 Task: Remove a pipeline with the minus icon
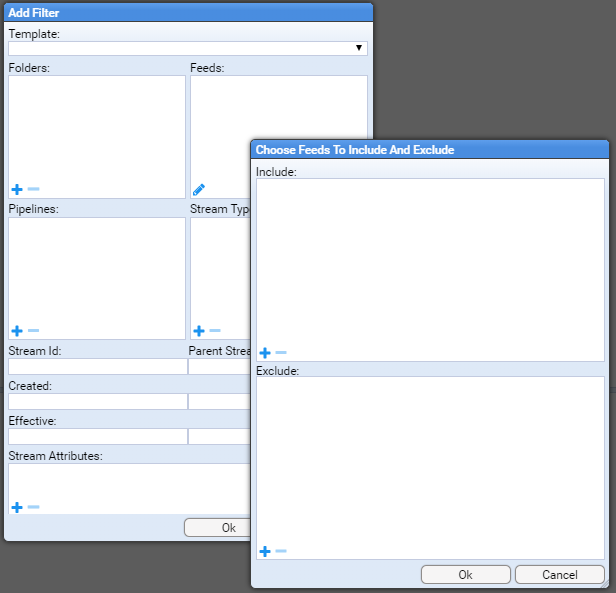pos(33,331)
